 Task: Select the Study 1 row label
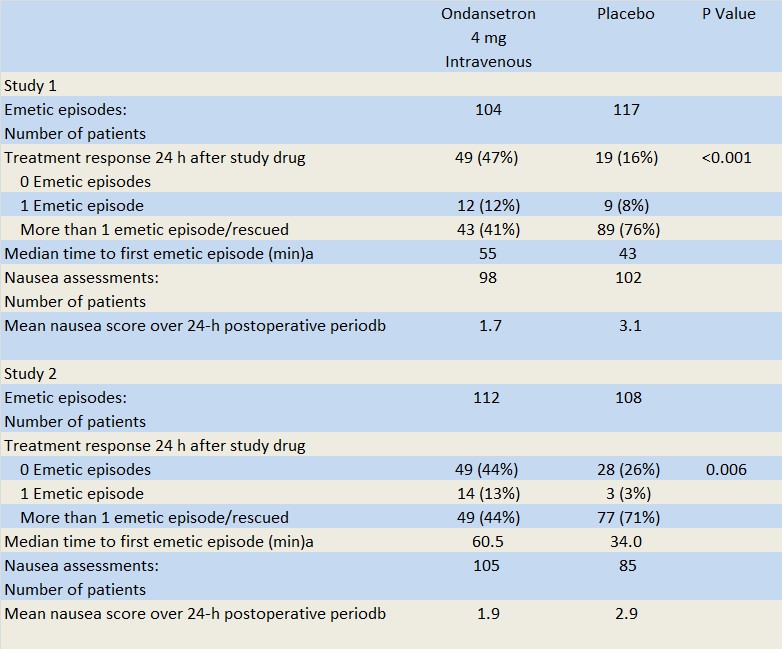(31, 86)
